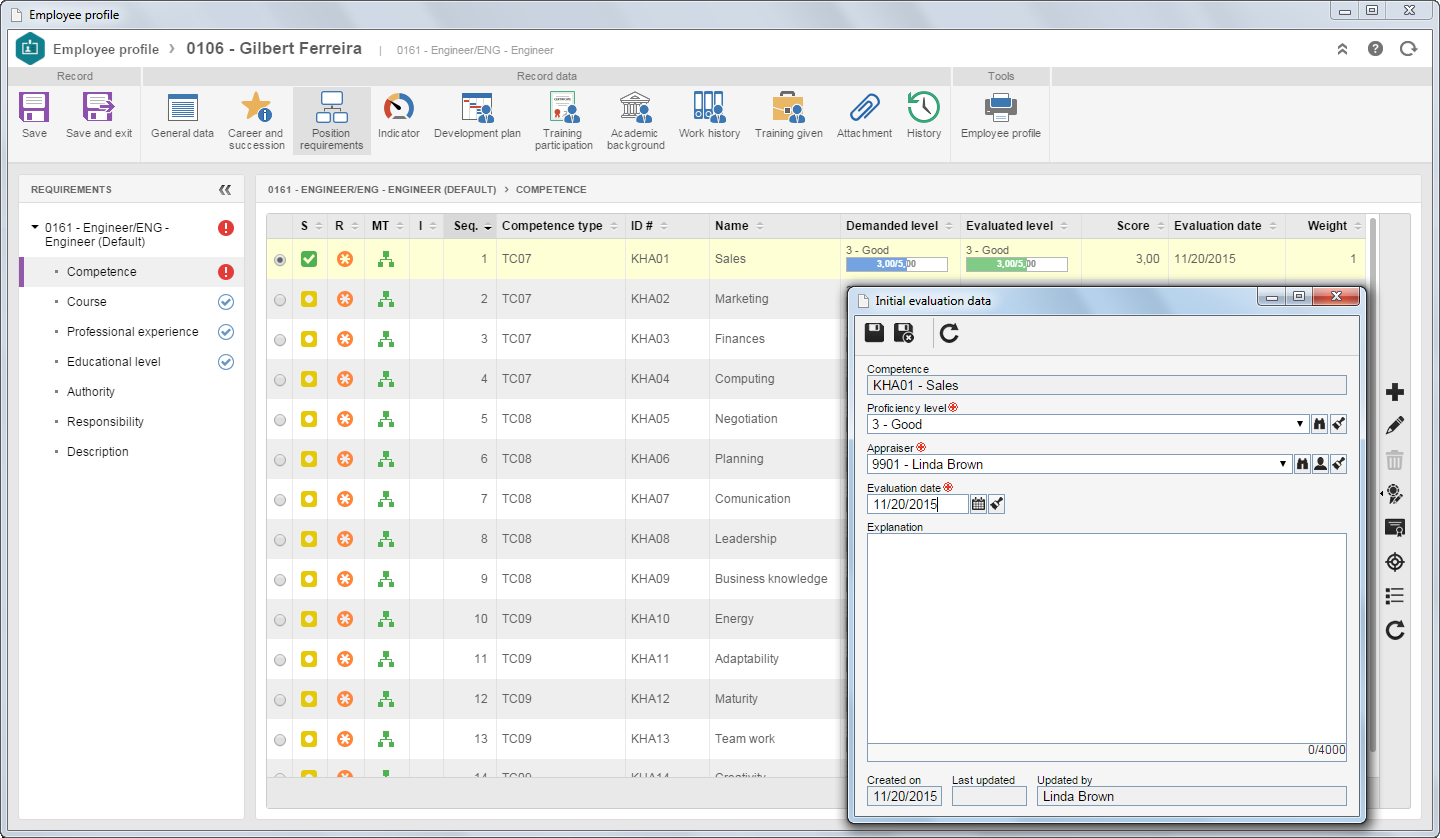1440x838 pixels.
Task: Click the KHA03 ID cell
Action: 668,339
